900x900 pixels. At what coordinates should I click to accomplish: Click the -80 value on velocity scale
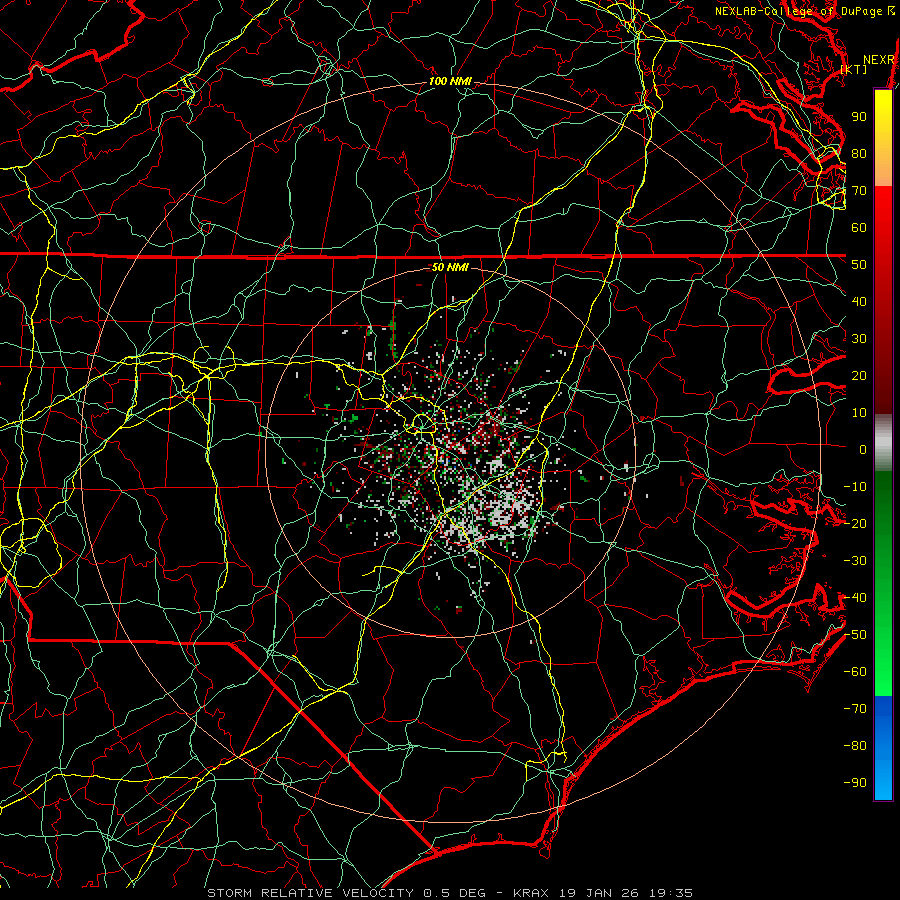(x=855, y=746)
